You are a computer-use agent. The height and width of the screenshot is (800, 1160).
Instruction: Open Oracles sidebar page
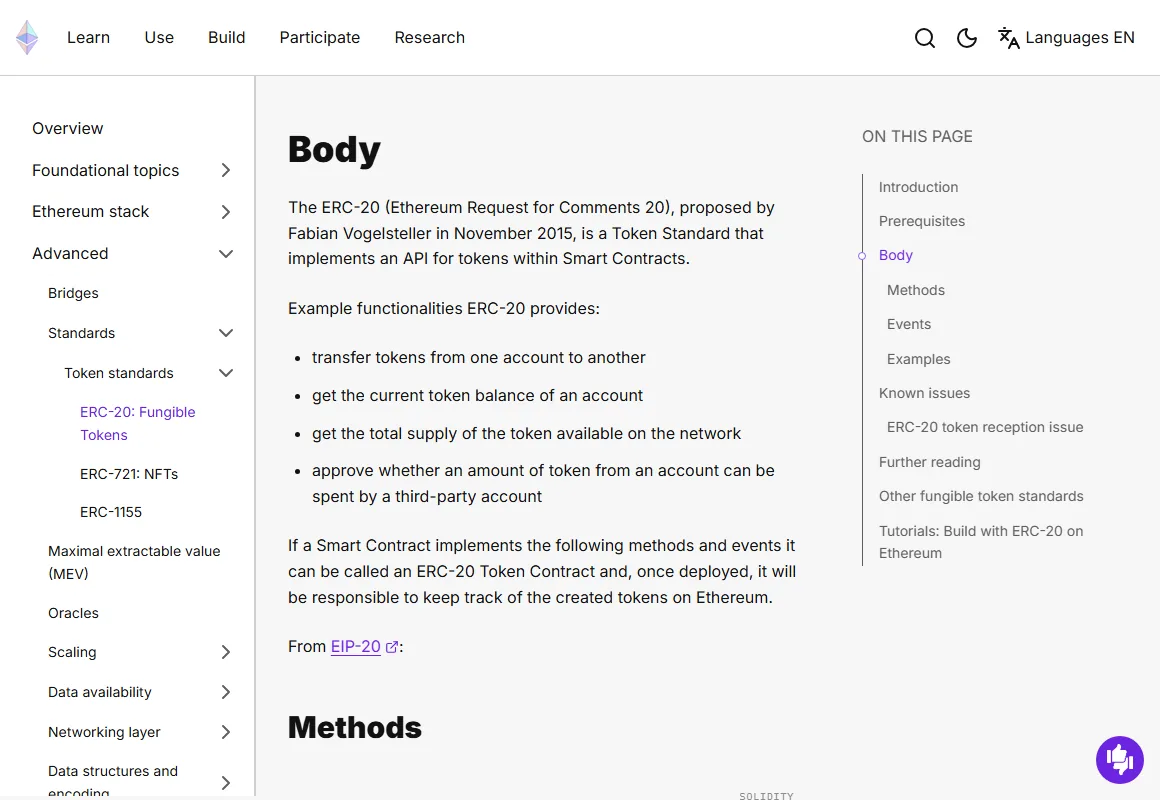[x=73, y=613]
